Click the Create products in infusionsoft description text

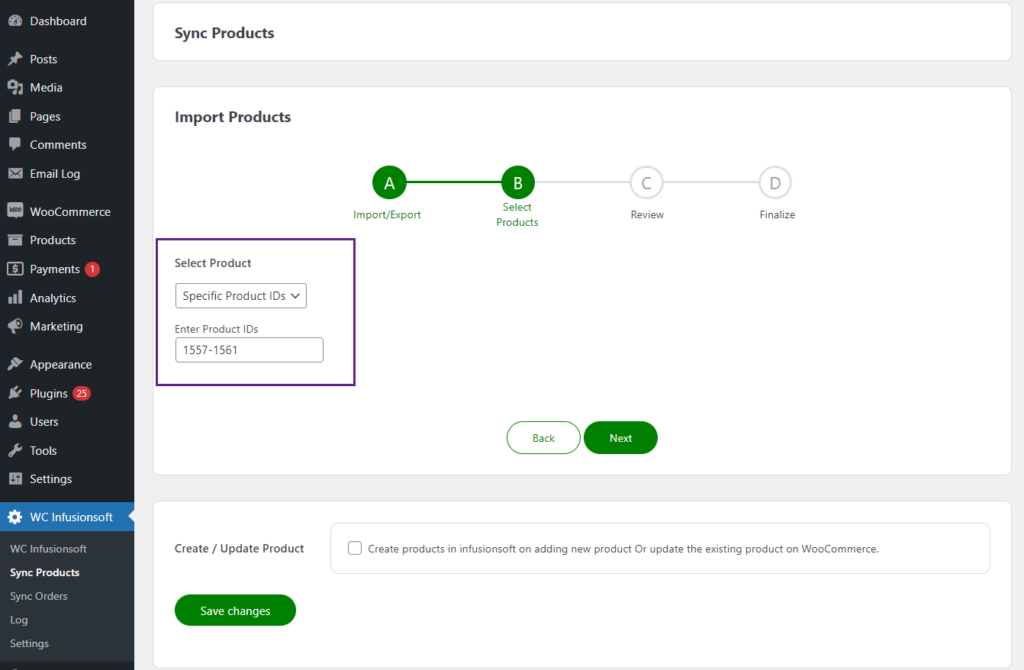[623, 549]
